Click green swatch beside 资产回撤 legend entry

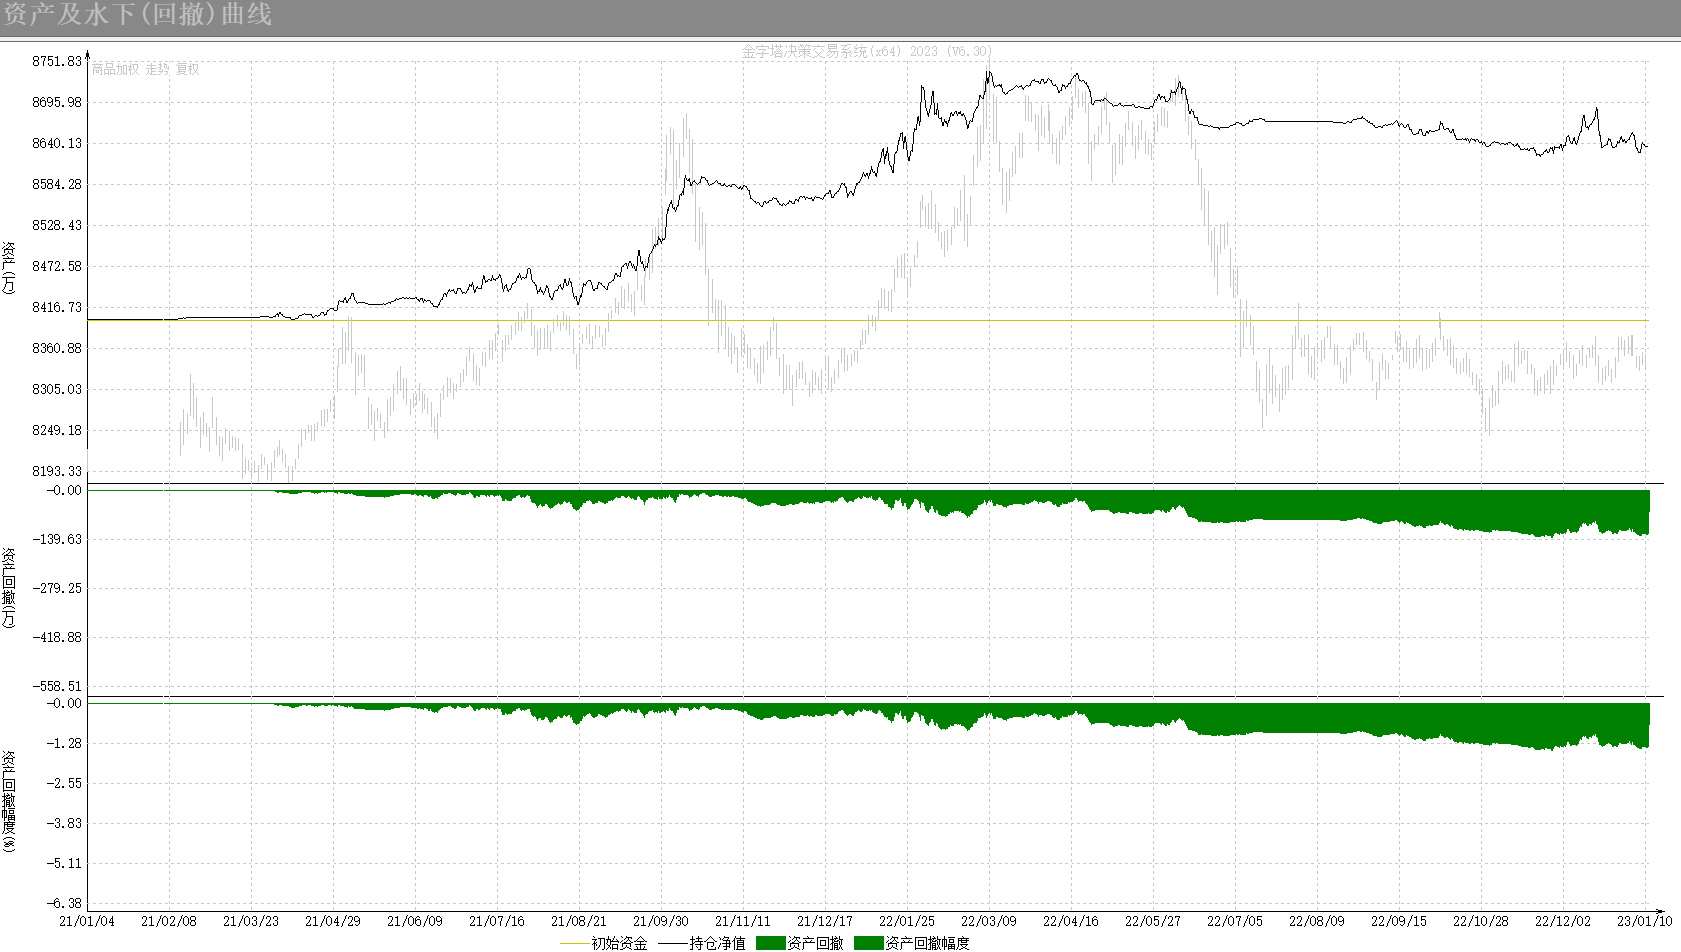pos(770,943)
